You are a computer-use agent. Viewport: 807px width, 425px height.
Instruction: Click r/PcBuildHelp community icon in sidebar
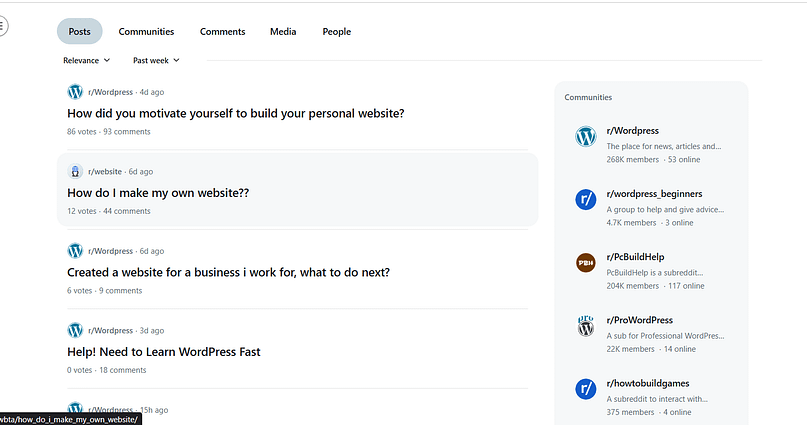click(x=586, y=262)
